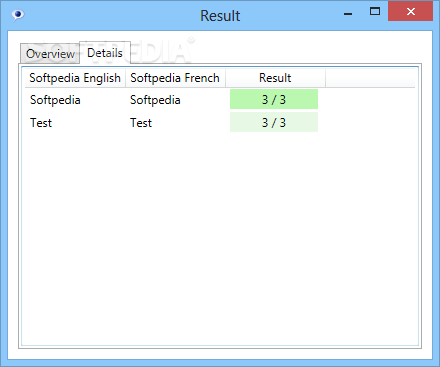Click the Softpedia English column header
Image resolution: width=440 pixels, height=367 pixels.
75,78
